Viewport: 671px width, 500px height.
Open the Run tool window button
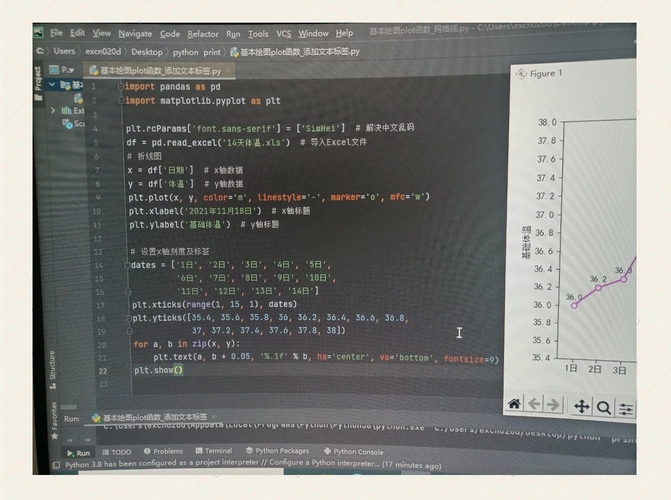[78, 453]
